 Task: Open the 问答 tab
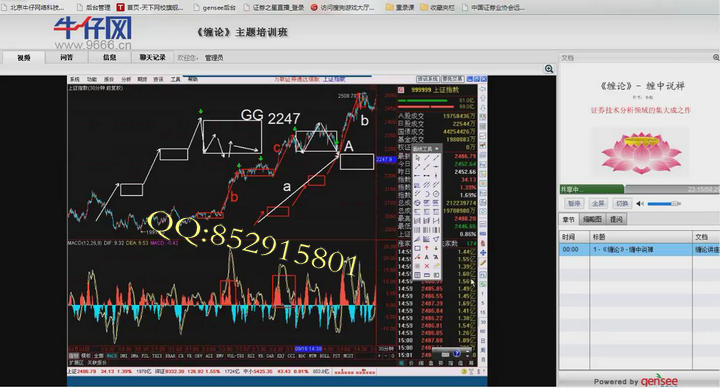(67, 57)
